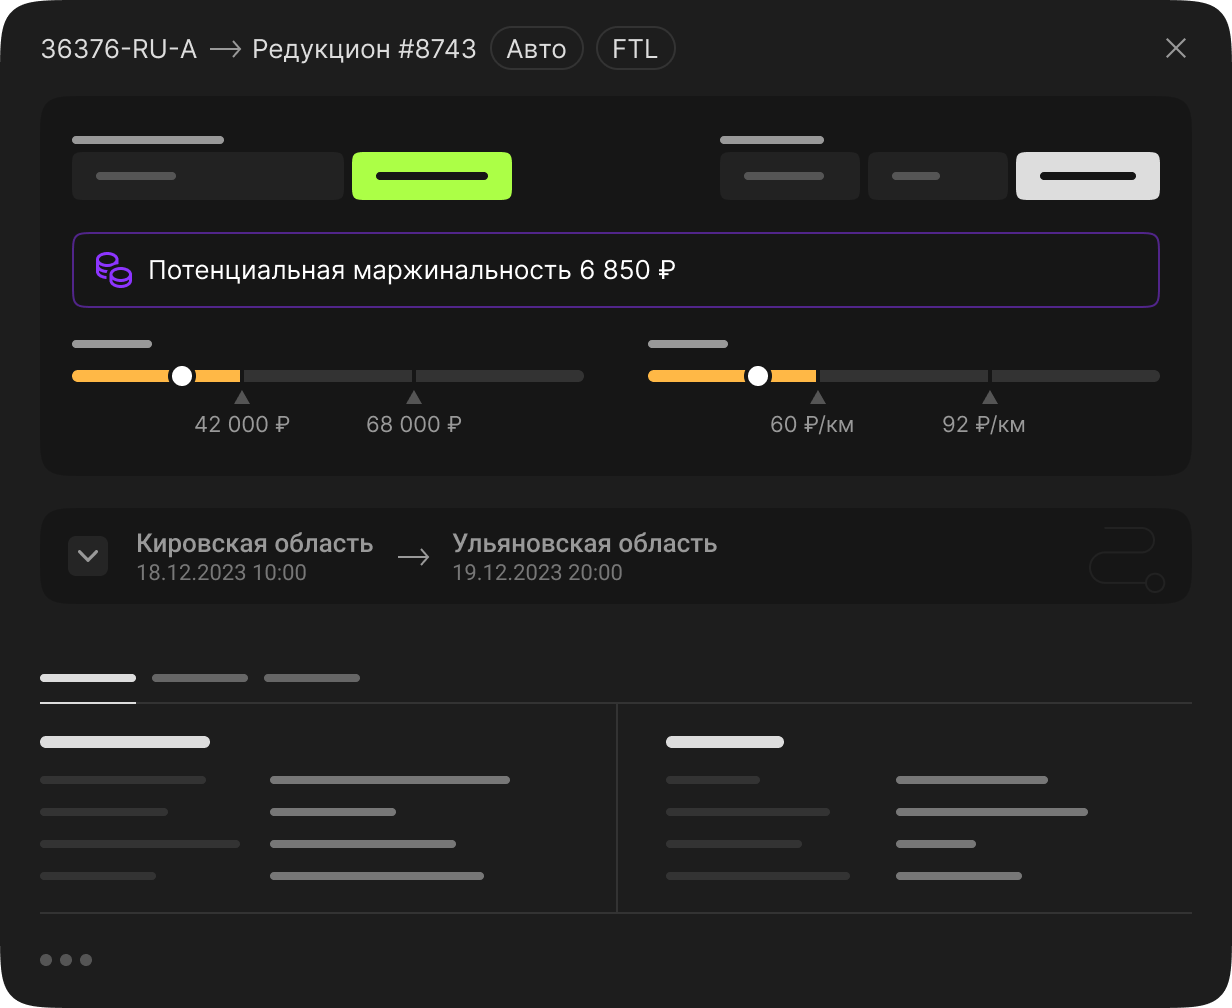
Task: Click the 60 ₽/км triangle marker
Action: [817, 398]
